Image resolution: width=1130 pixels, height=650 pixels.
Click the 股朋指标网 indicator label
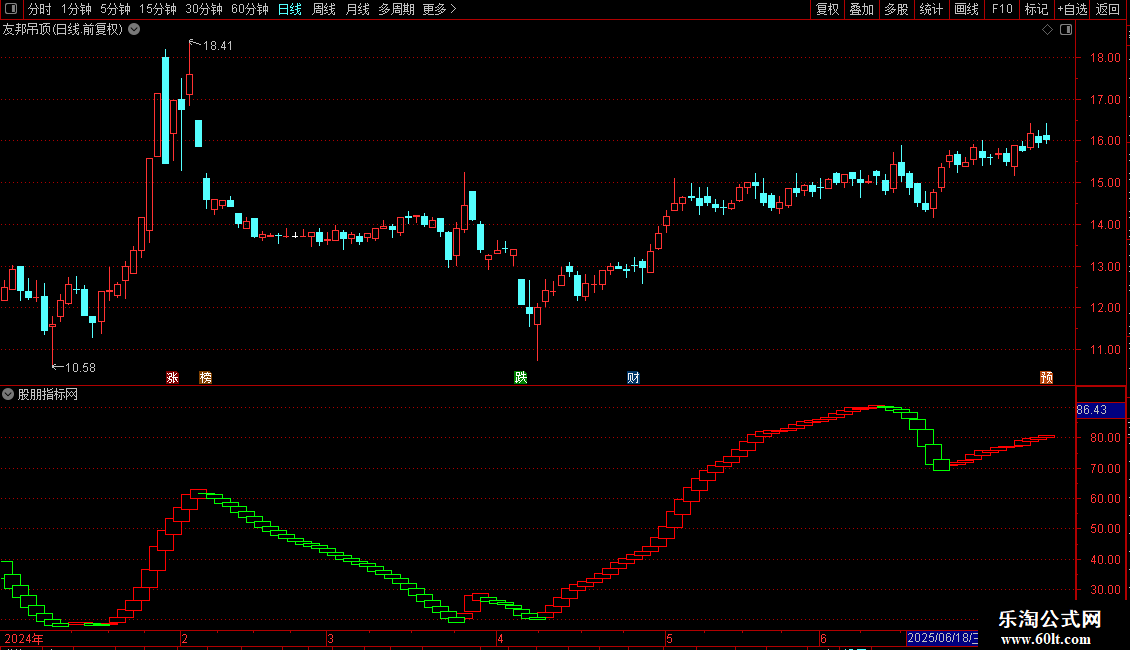(48, 394)
